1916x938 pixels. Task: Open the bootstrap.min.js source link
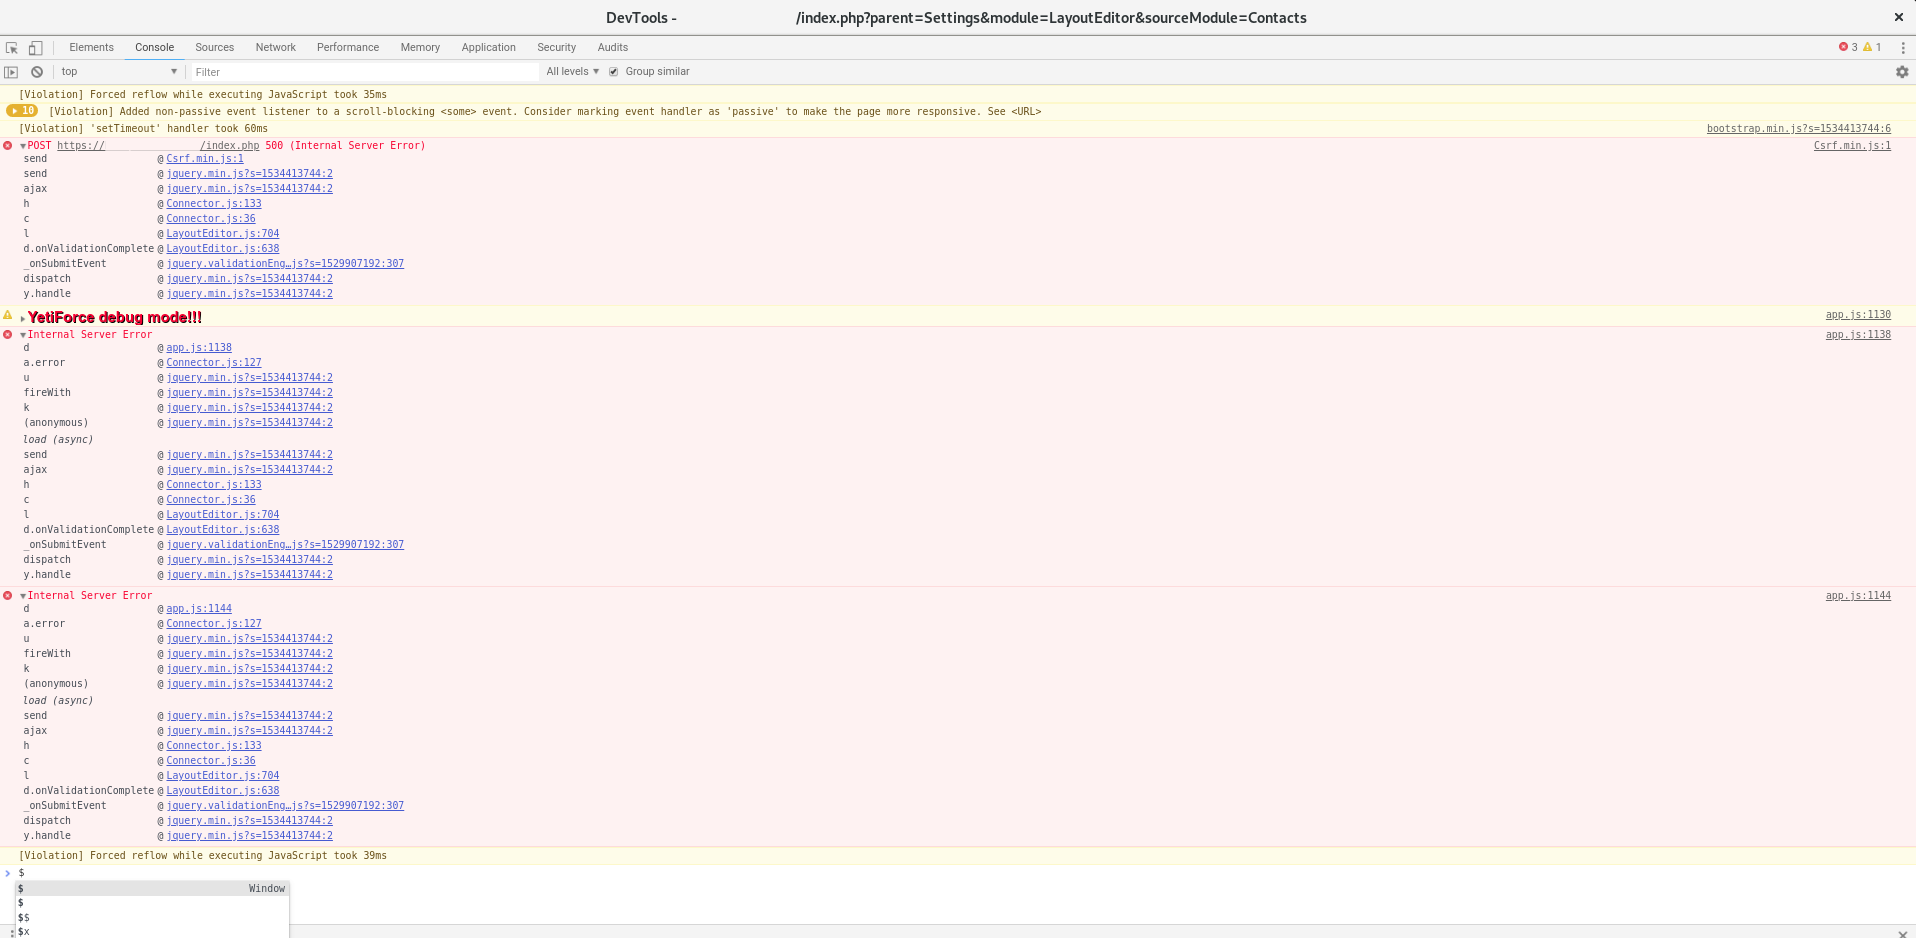pyautogui.click(x=1798, y=129)
